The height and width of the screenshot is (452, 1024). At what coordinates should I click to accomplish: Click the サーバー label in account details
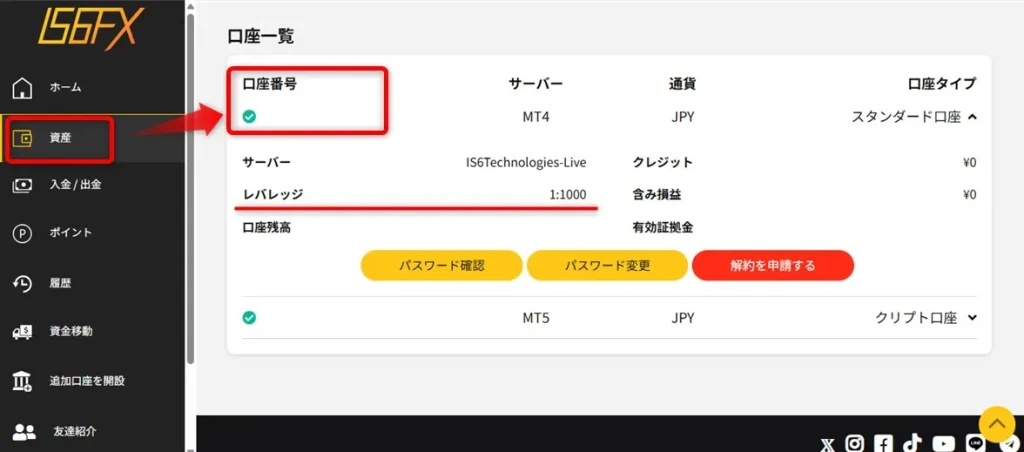tap(266, 163)
